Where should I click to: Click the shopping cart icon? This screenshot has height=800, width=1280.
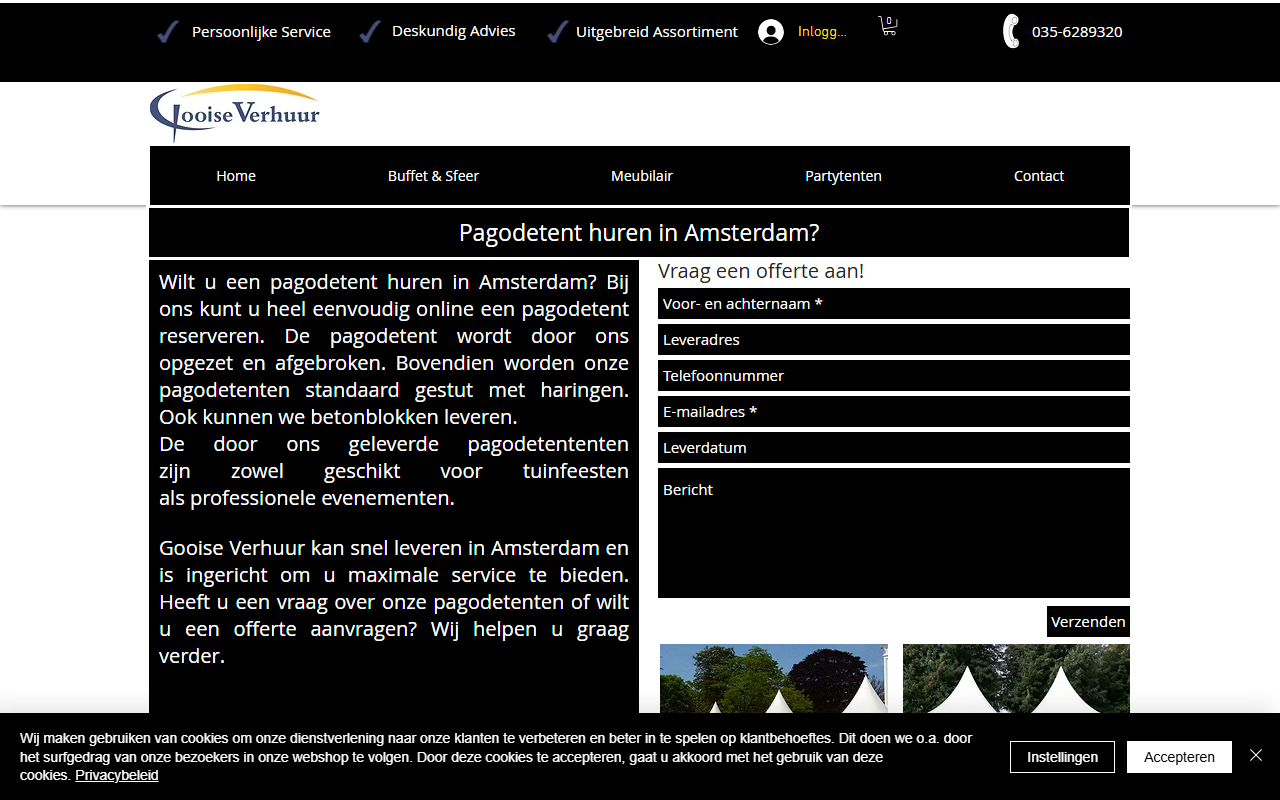pyautogui.click(x=888, y=26)
